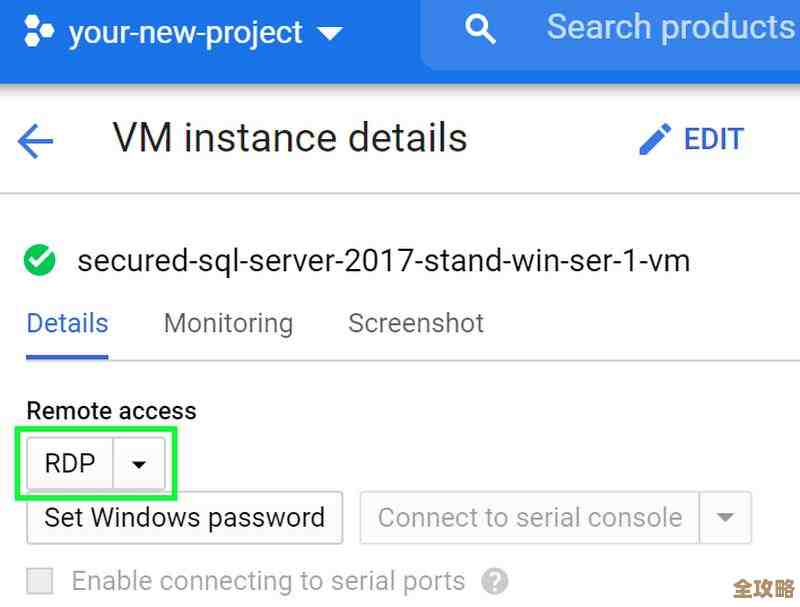Click the back arrow to leave instance details
This screenshot has height=607, width=800.
coord(34,139)
